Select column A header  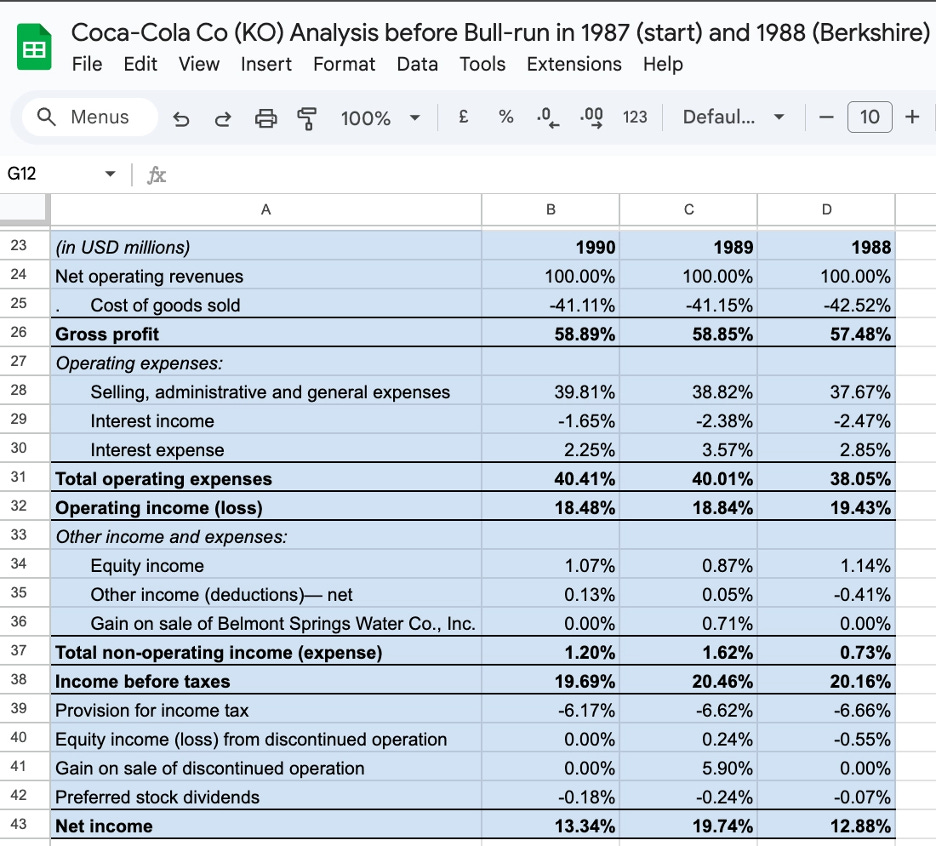point(266,210)
